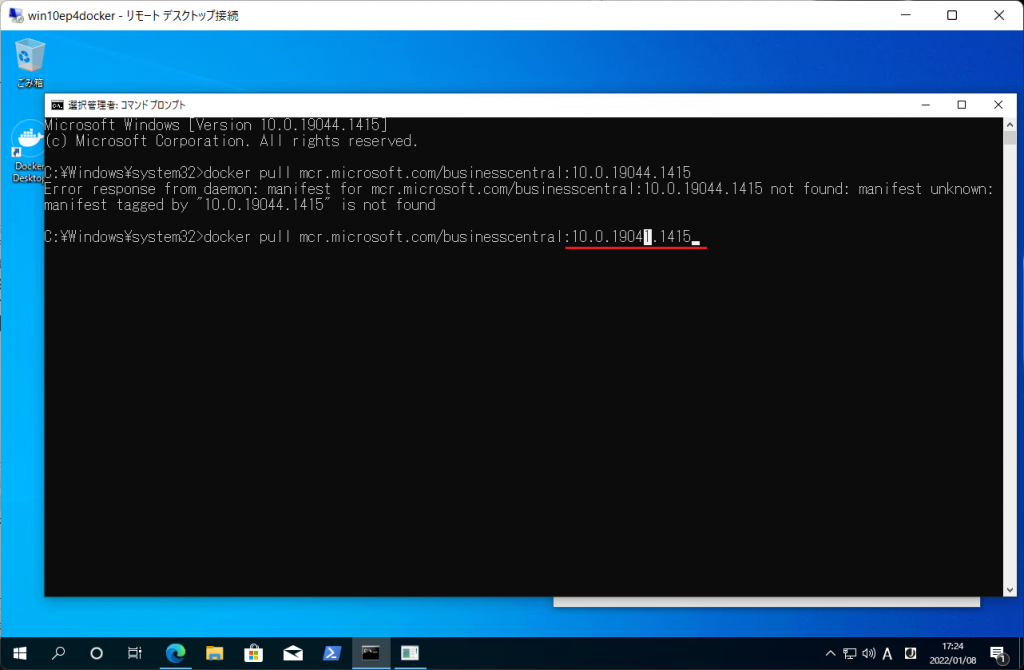Minimize the Command Prompt window

click(x=925, y=105)
